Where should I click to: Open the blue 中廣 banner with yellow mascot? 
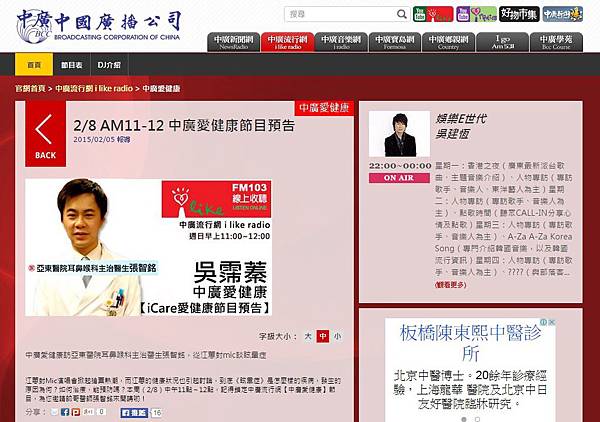click(x=562, y=14)
